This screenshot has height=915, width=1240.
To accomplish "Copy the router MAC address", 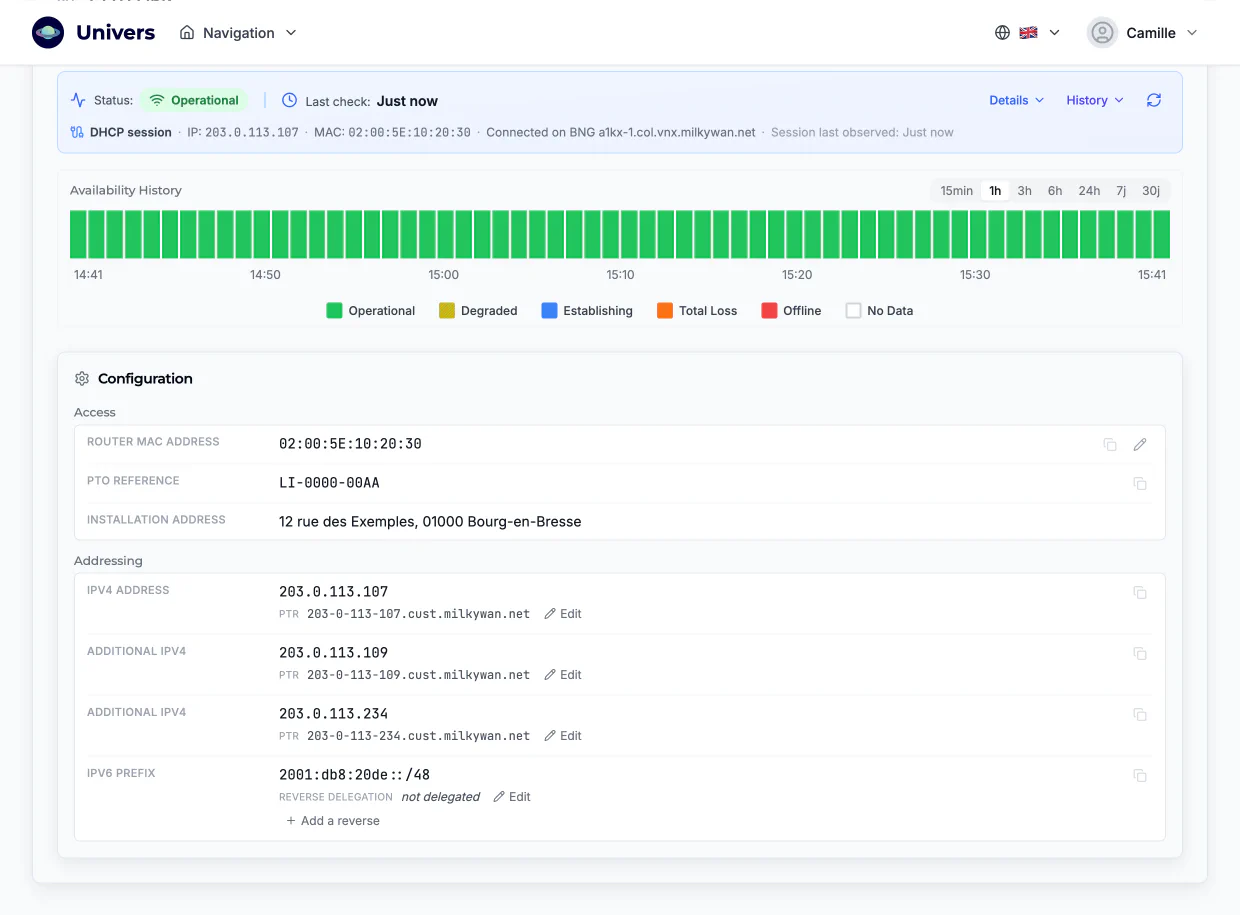I will point(1110,445).
